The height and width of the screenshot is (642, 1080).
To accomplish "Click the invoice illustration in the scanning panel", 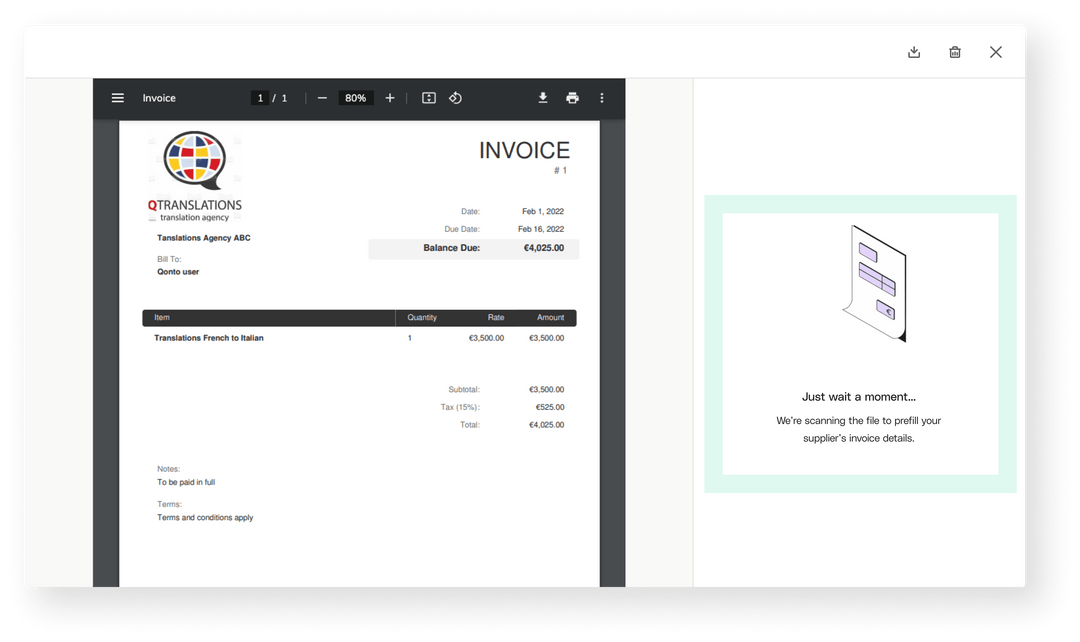I will [x=874, y=284].
